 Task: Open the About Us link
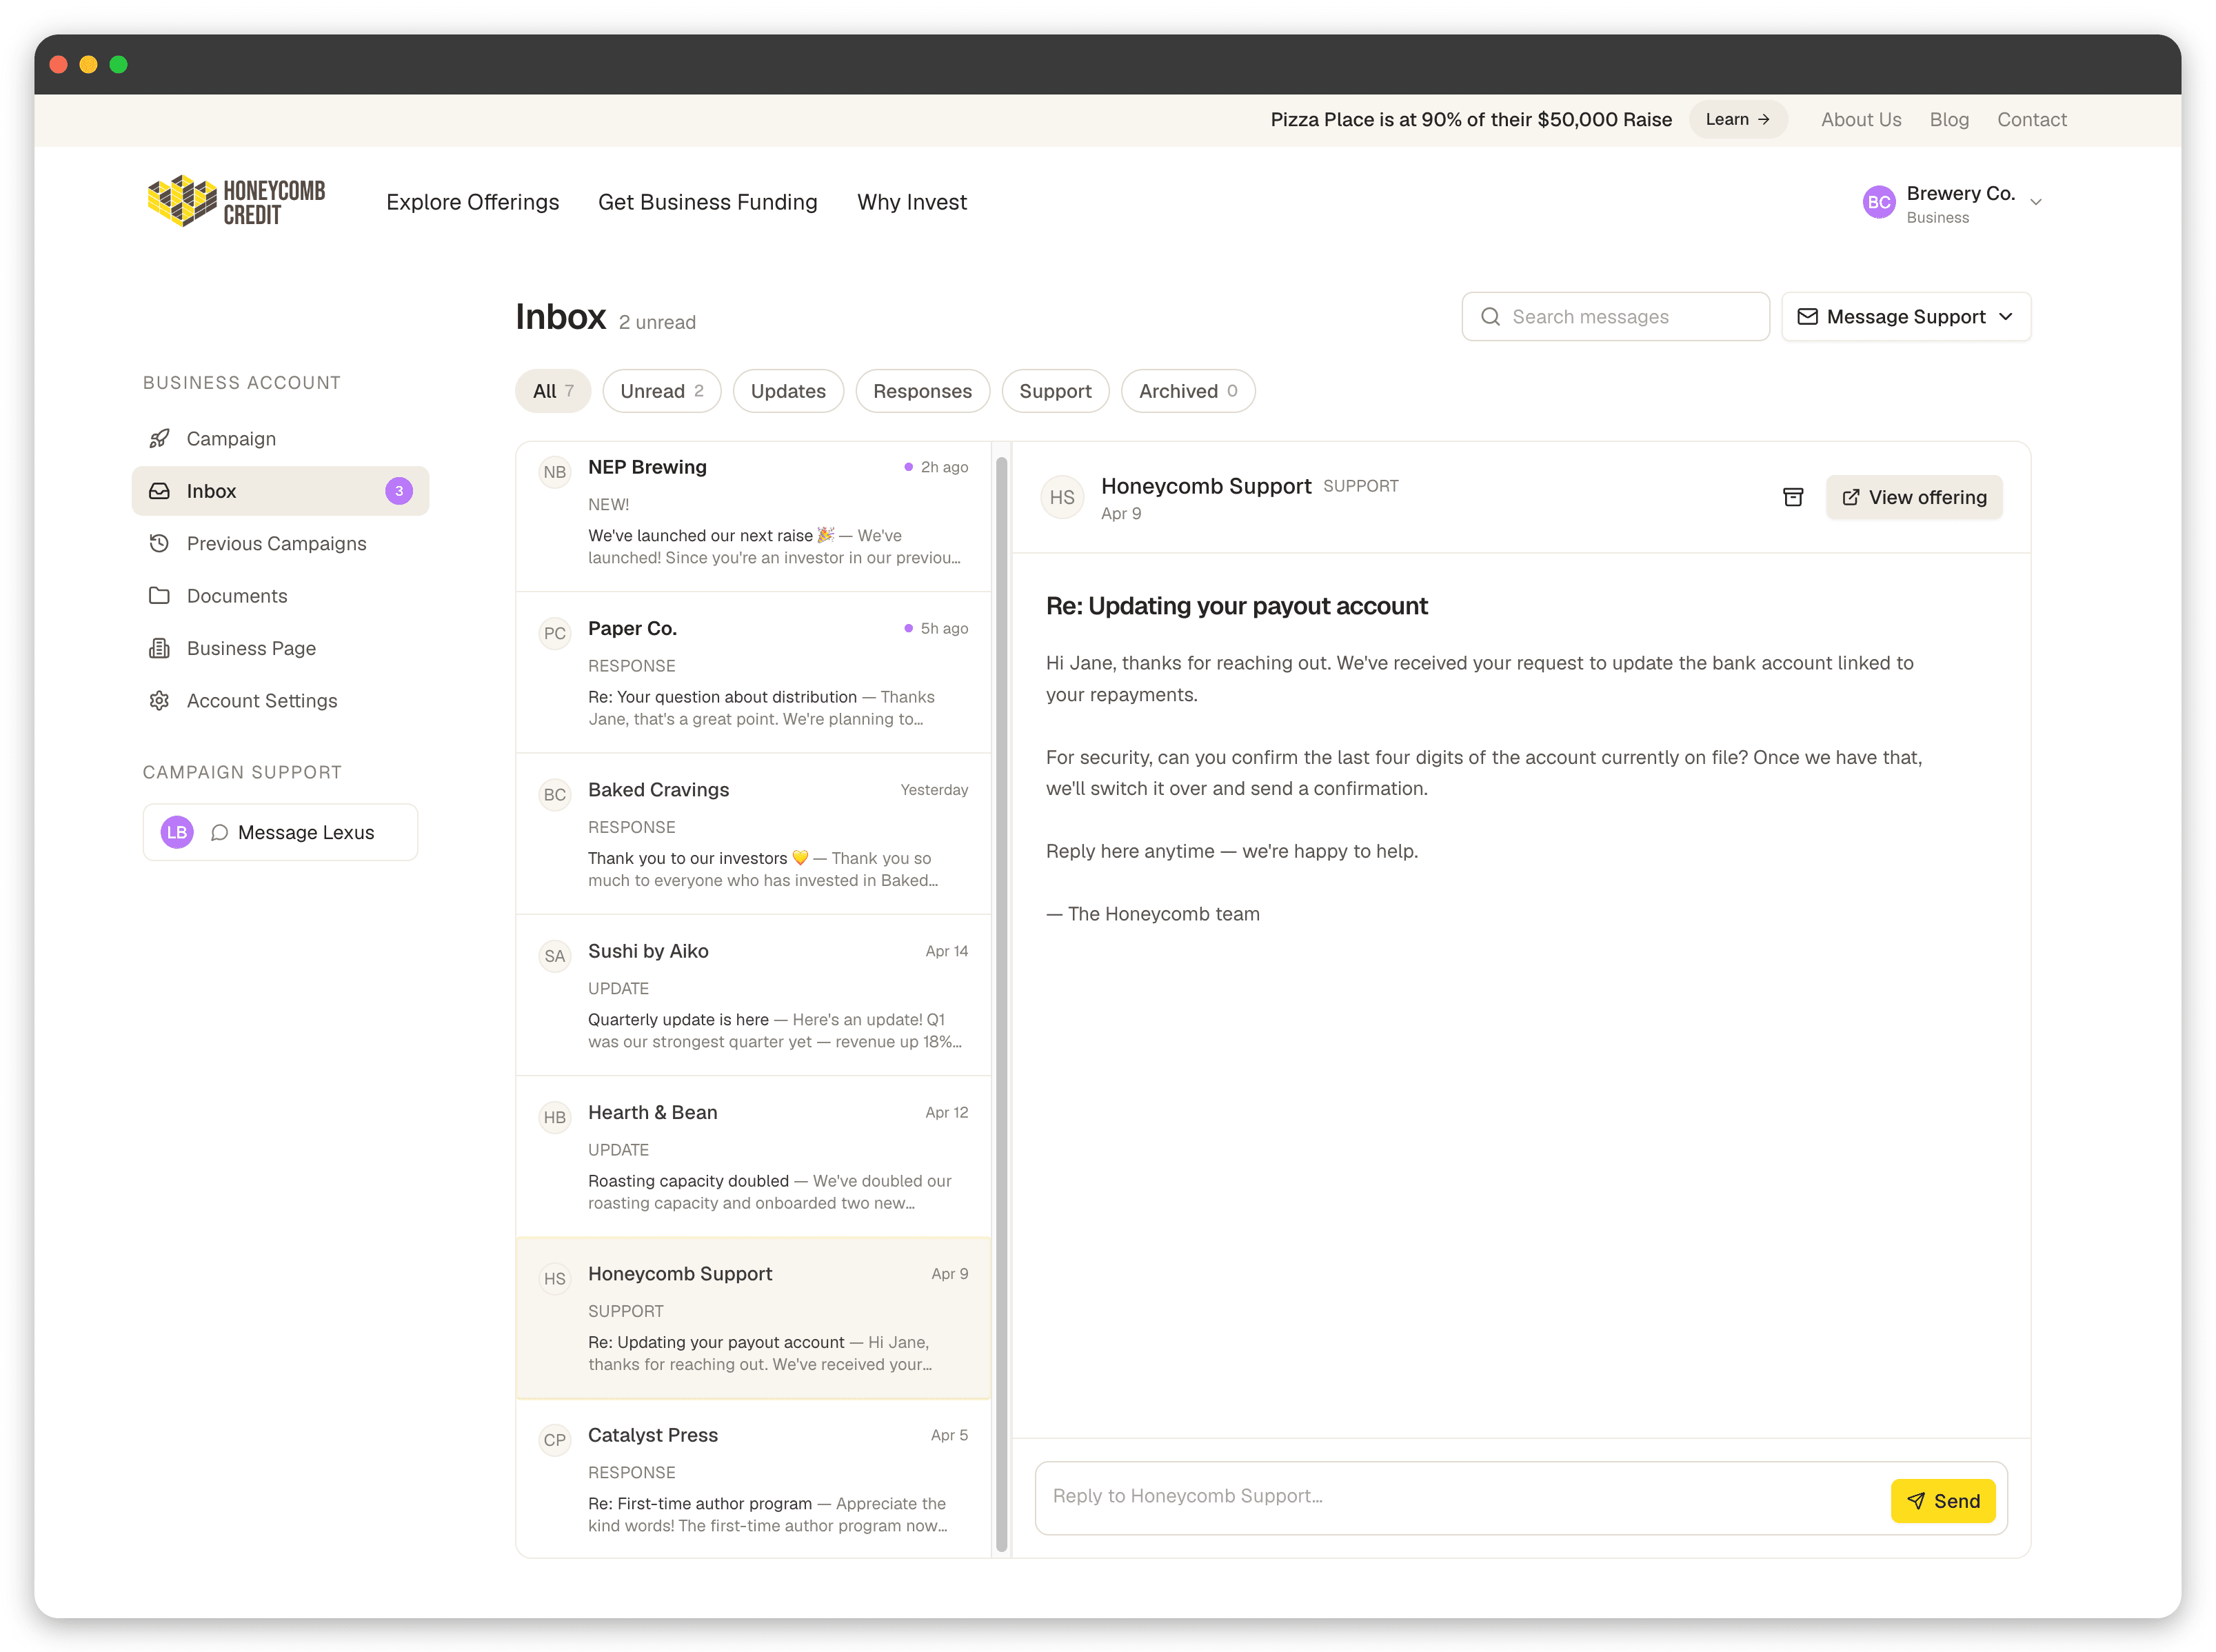[x=1861, y=119]
